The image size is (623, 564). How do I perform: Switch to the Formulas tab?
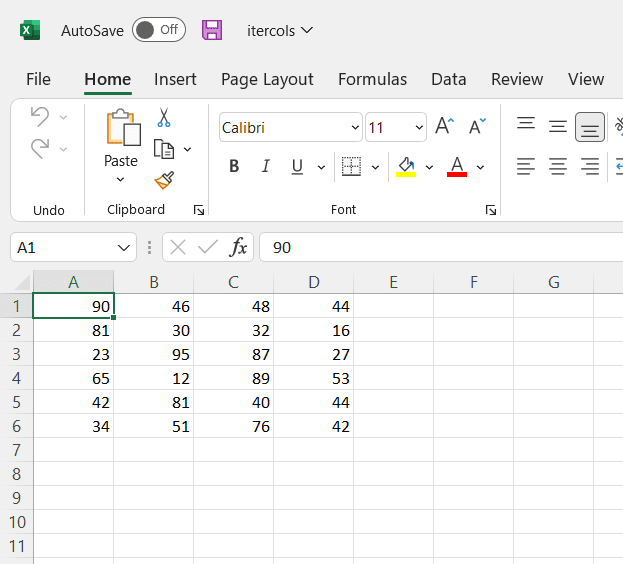coord(372,79)
